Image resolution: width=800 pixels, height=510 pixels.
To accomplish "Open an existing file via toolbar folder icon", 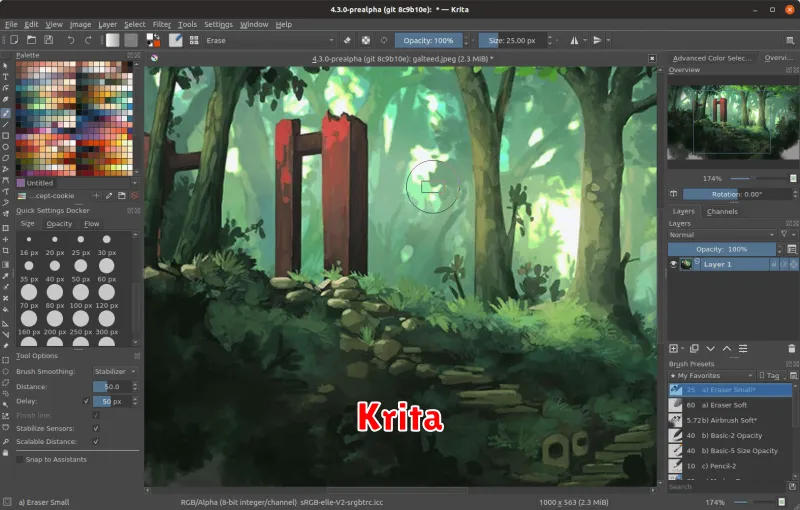I will [31, 40].
